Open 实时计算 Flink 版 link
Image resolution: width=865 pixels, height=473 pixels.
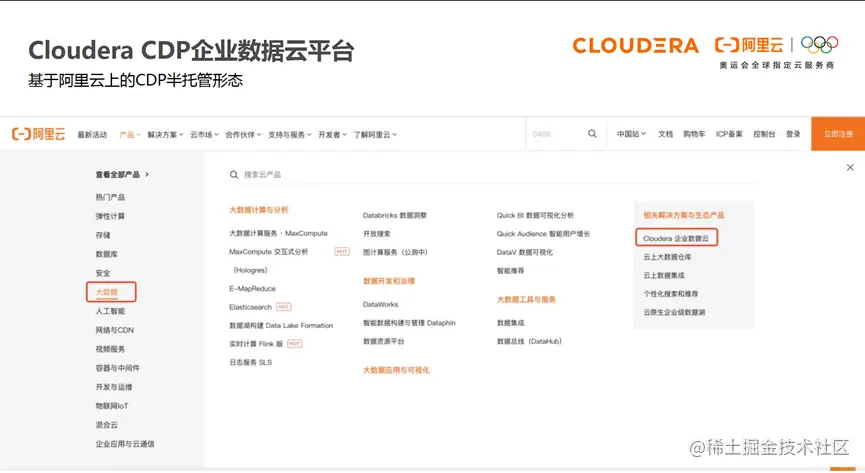(x=256, y=344)
